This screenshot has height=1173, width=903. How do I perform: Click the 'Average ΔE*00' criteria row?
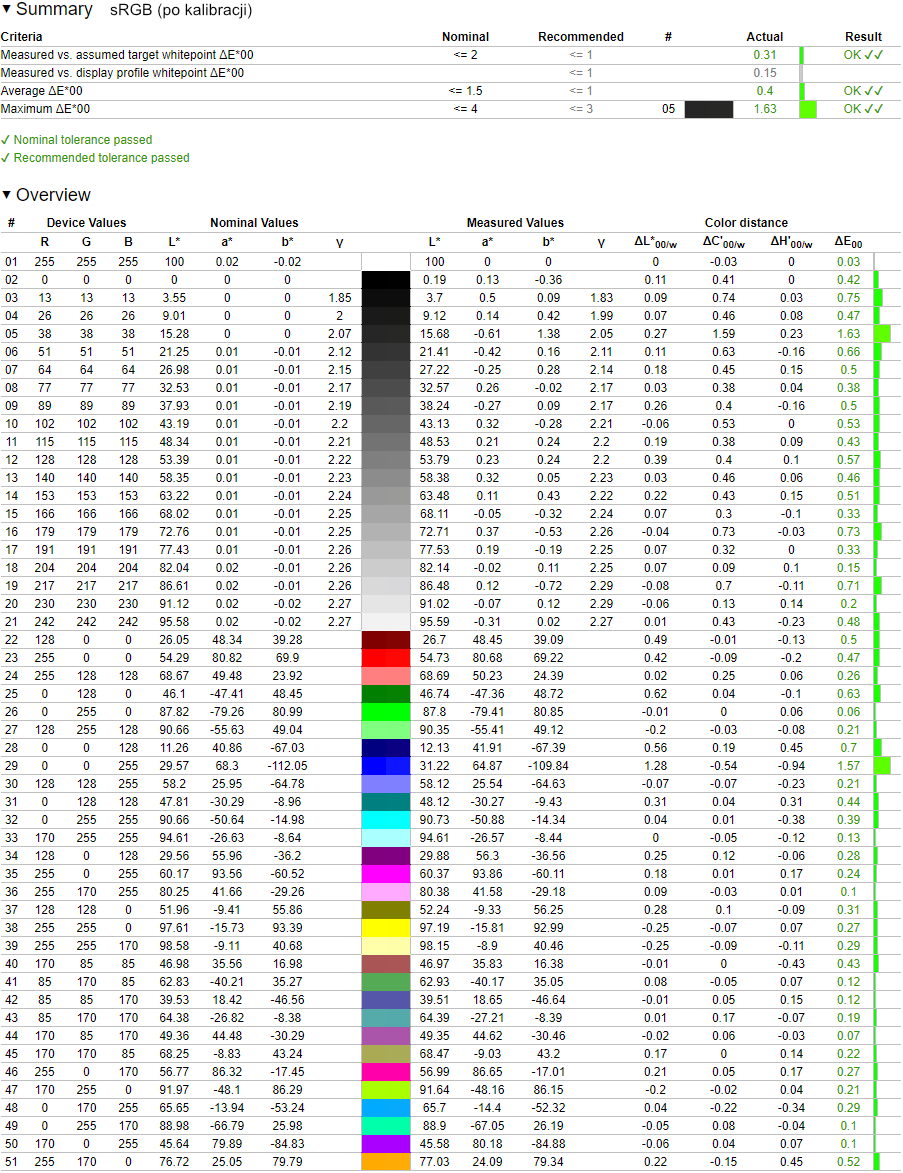[x=450, y=91]
